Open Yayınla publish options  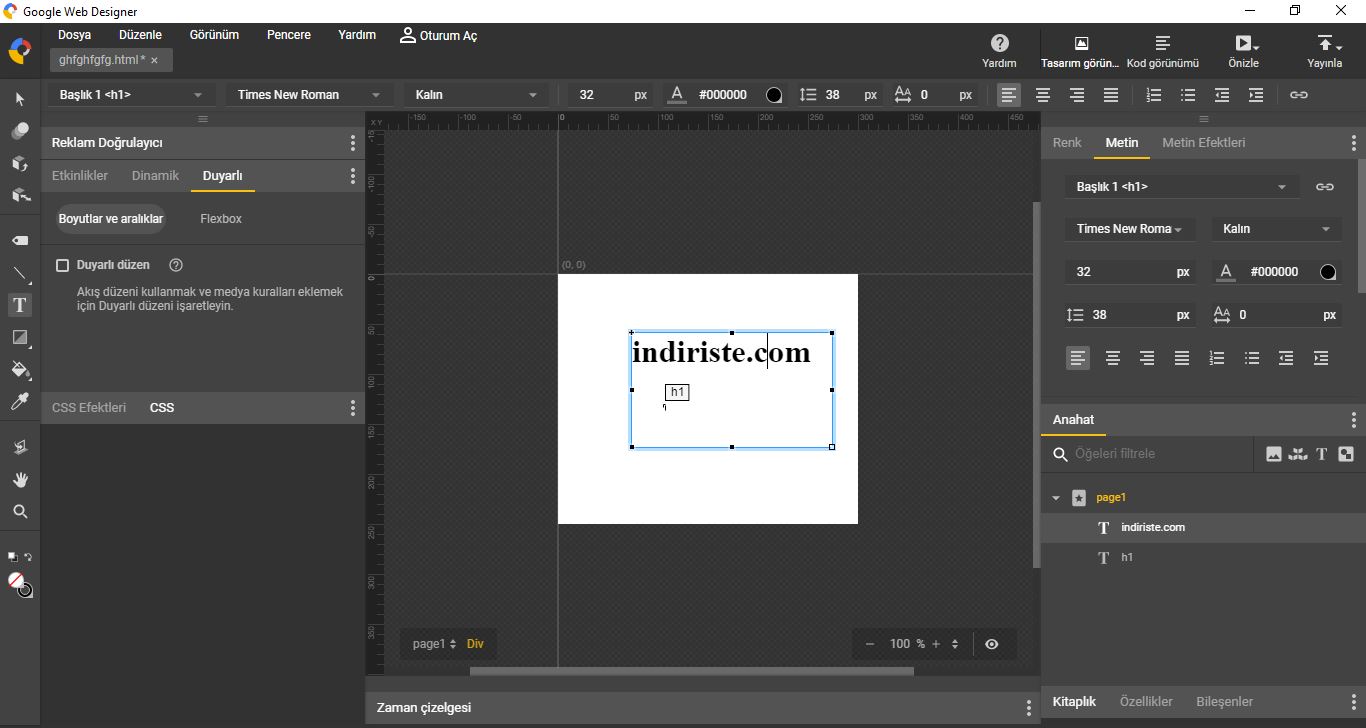pos(1325,51)
